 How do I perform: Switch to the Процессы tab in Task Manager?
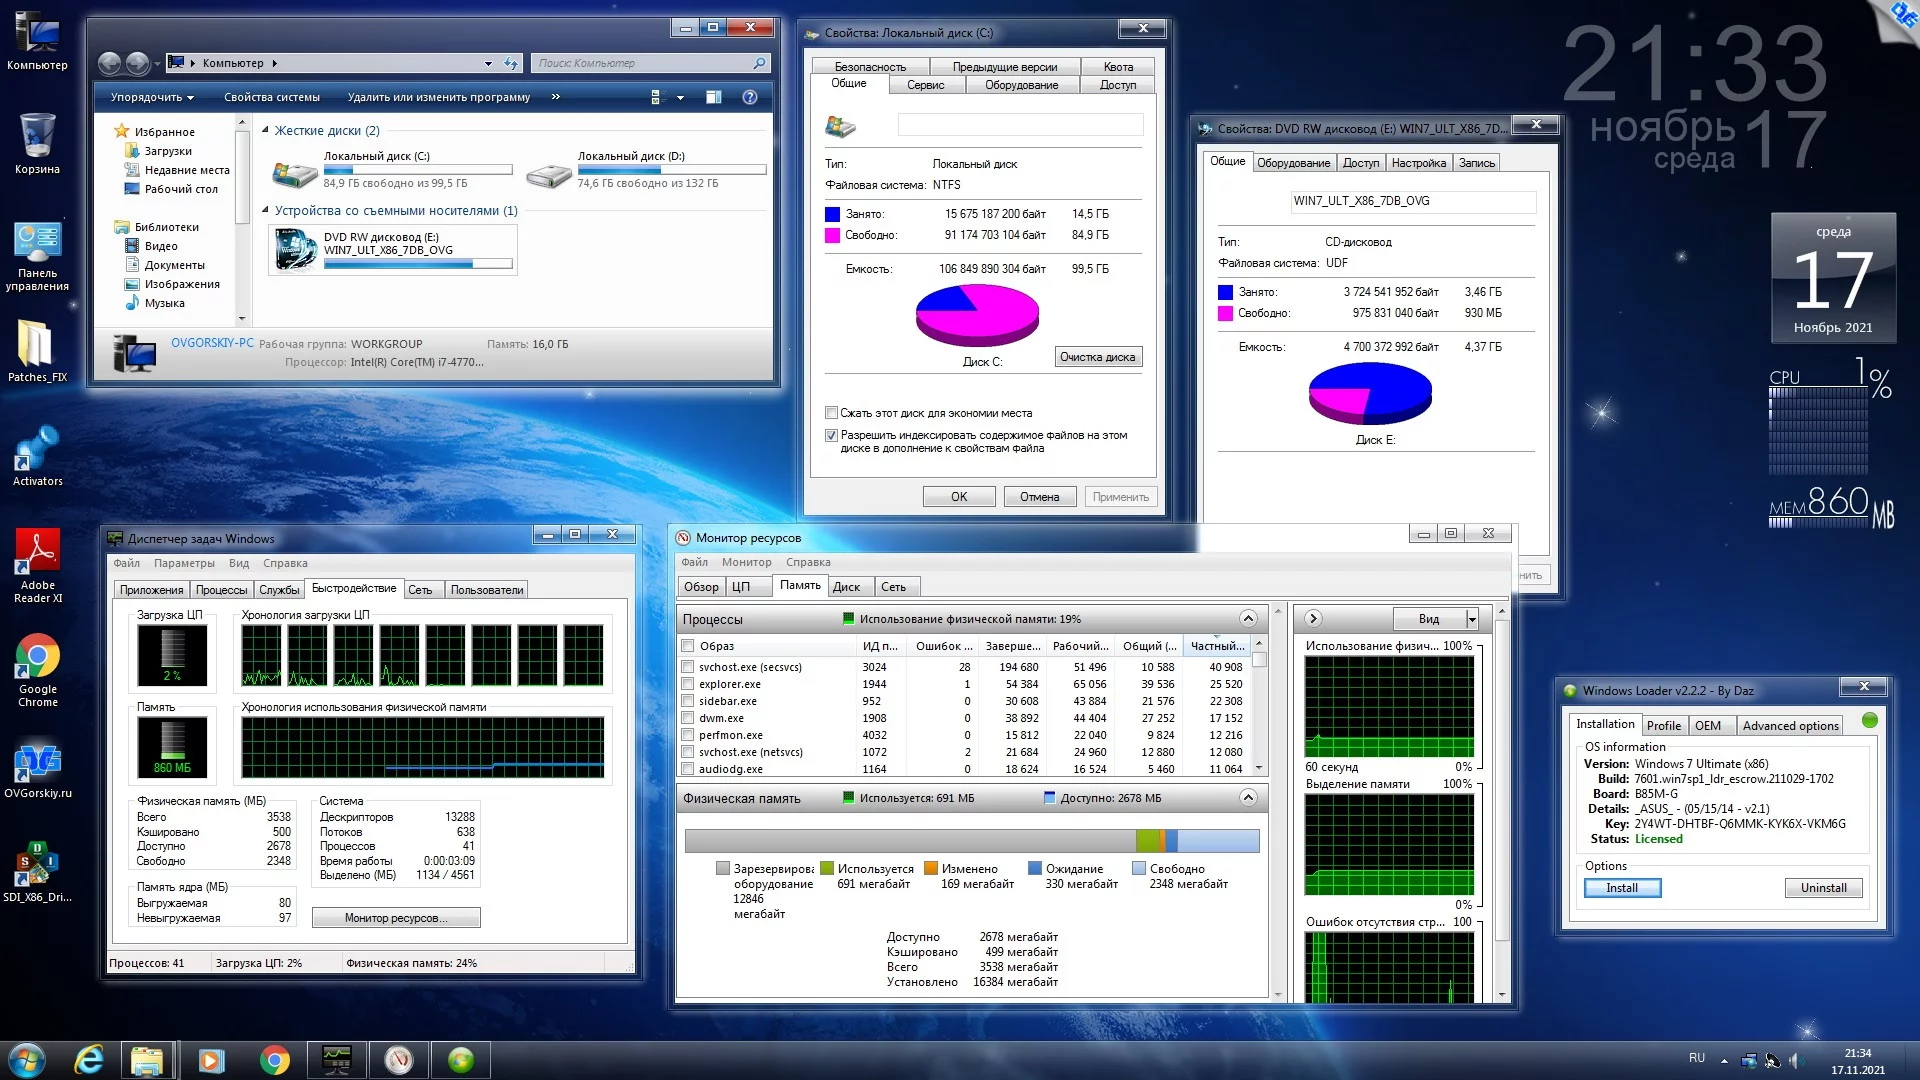point(221,590)
